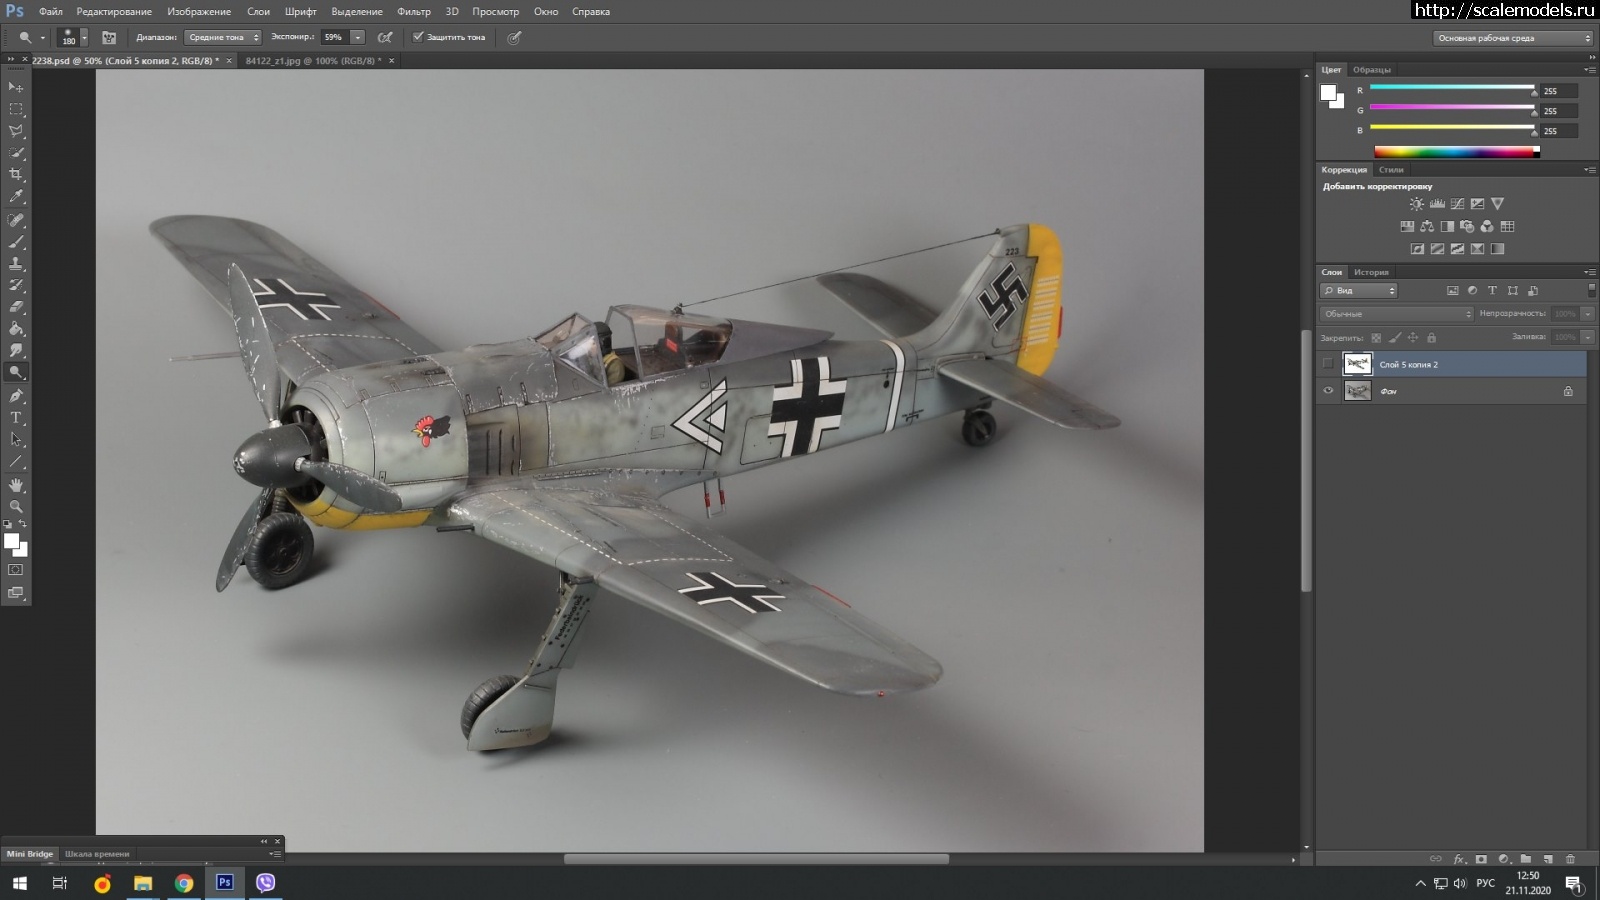Switch to Шкала времени tab
Screen dimensions: 1600x900
tap(97, 854)
